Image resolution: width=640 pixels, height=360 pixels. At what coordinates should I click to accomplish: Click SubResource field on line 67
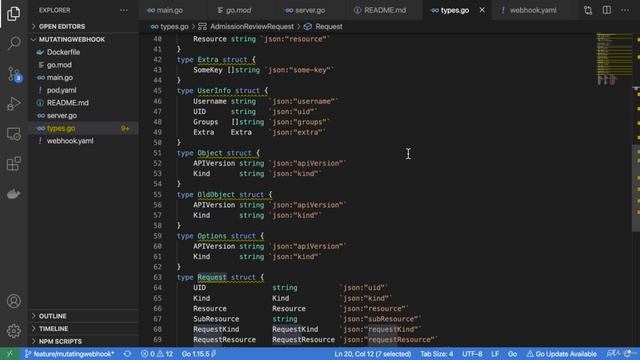[216, 319]
